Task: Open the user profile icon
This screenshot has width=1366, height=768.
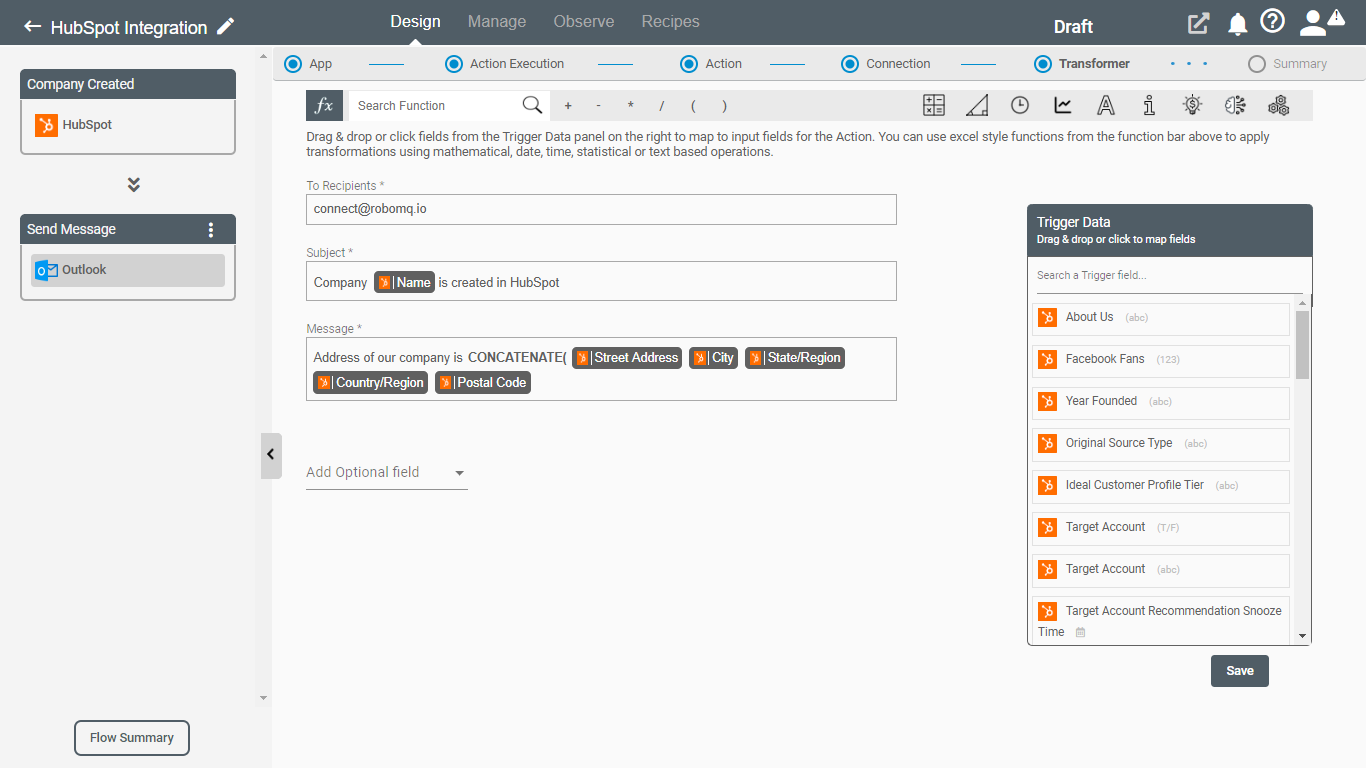Action: [1312, 23]
